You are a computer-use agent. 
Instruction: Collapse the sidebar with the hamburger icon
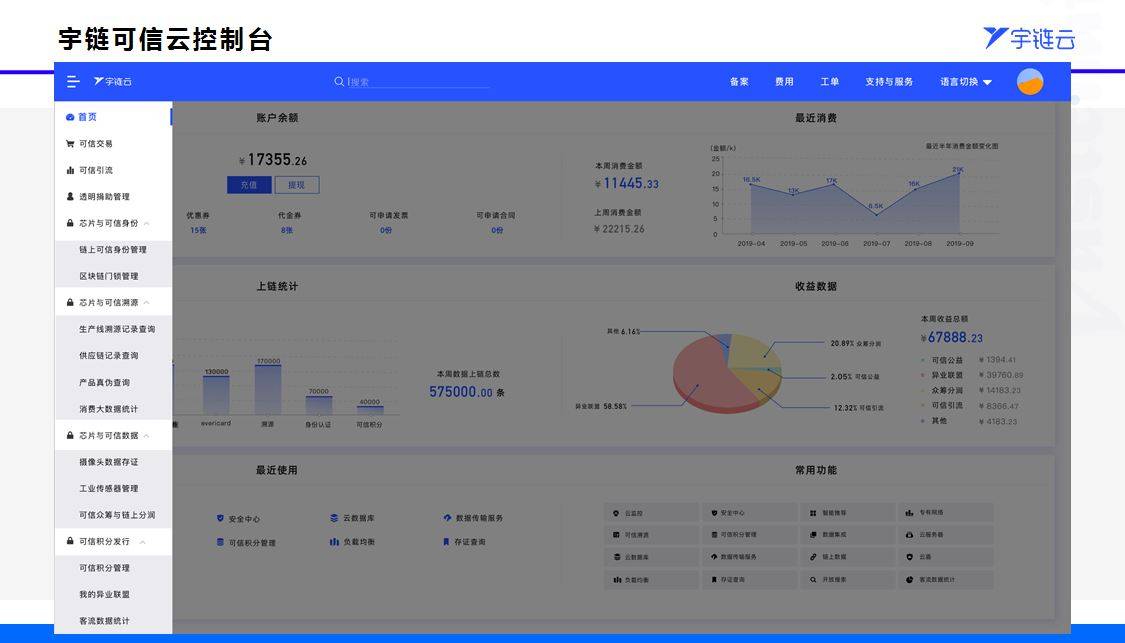coord(72,82)
